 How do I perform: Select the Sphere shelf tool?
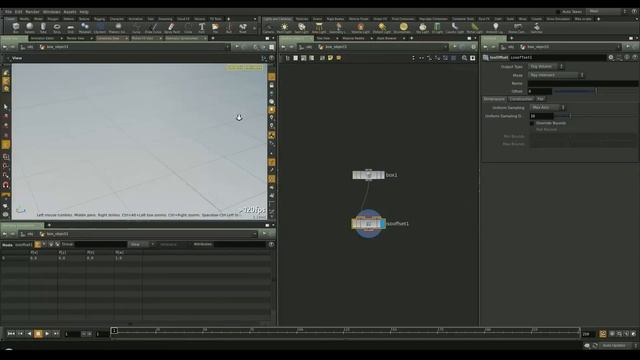(29, 28)
